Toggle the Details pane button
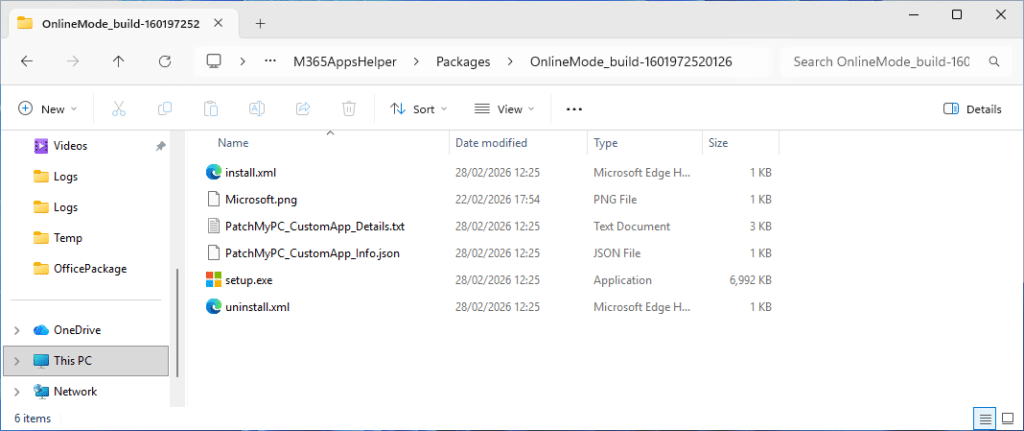This screenshot has width=1024, height=431. tap(973, 109)
